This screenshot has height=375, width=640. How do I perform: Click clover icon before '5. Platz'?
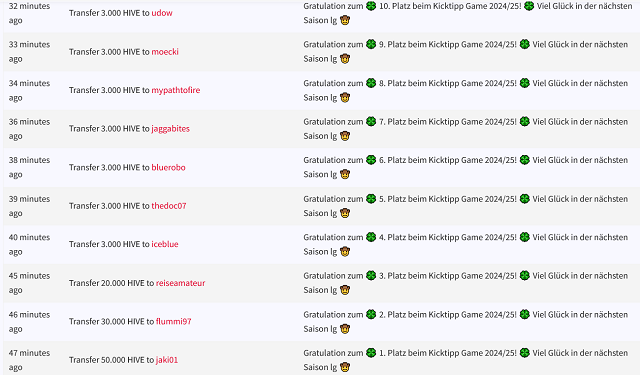371,199
